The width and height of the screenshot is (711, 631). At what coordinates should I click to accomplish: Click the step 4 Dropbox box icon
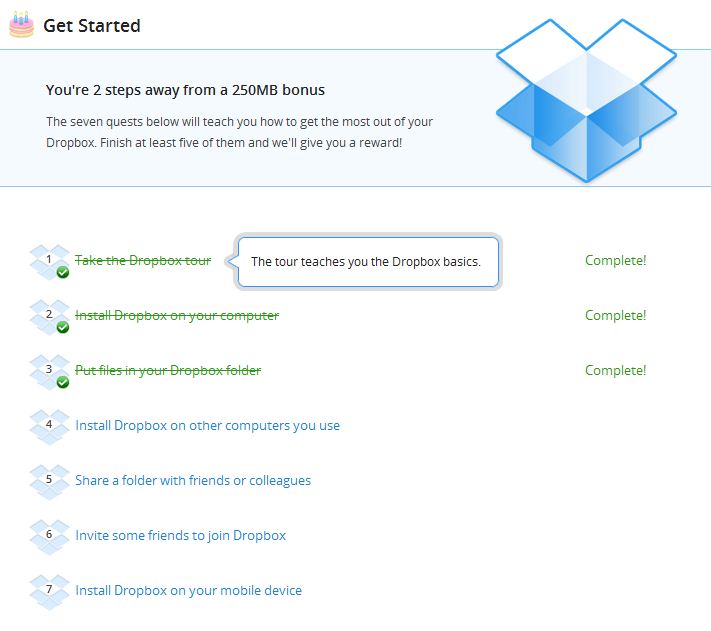pyautogui.click(x=49, y=427)
